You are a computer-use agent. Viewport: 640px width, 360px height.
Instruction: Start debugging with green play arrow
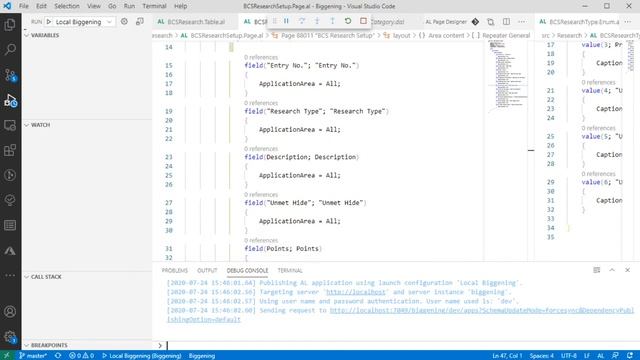tap(49, 22)
